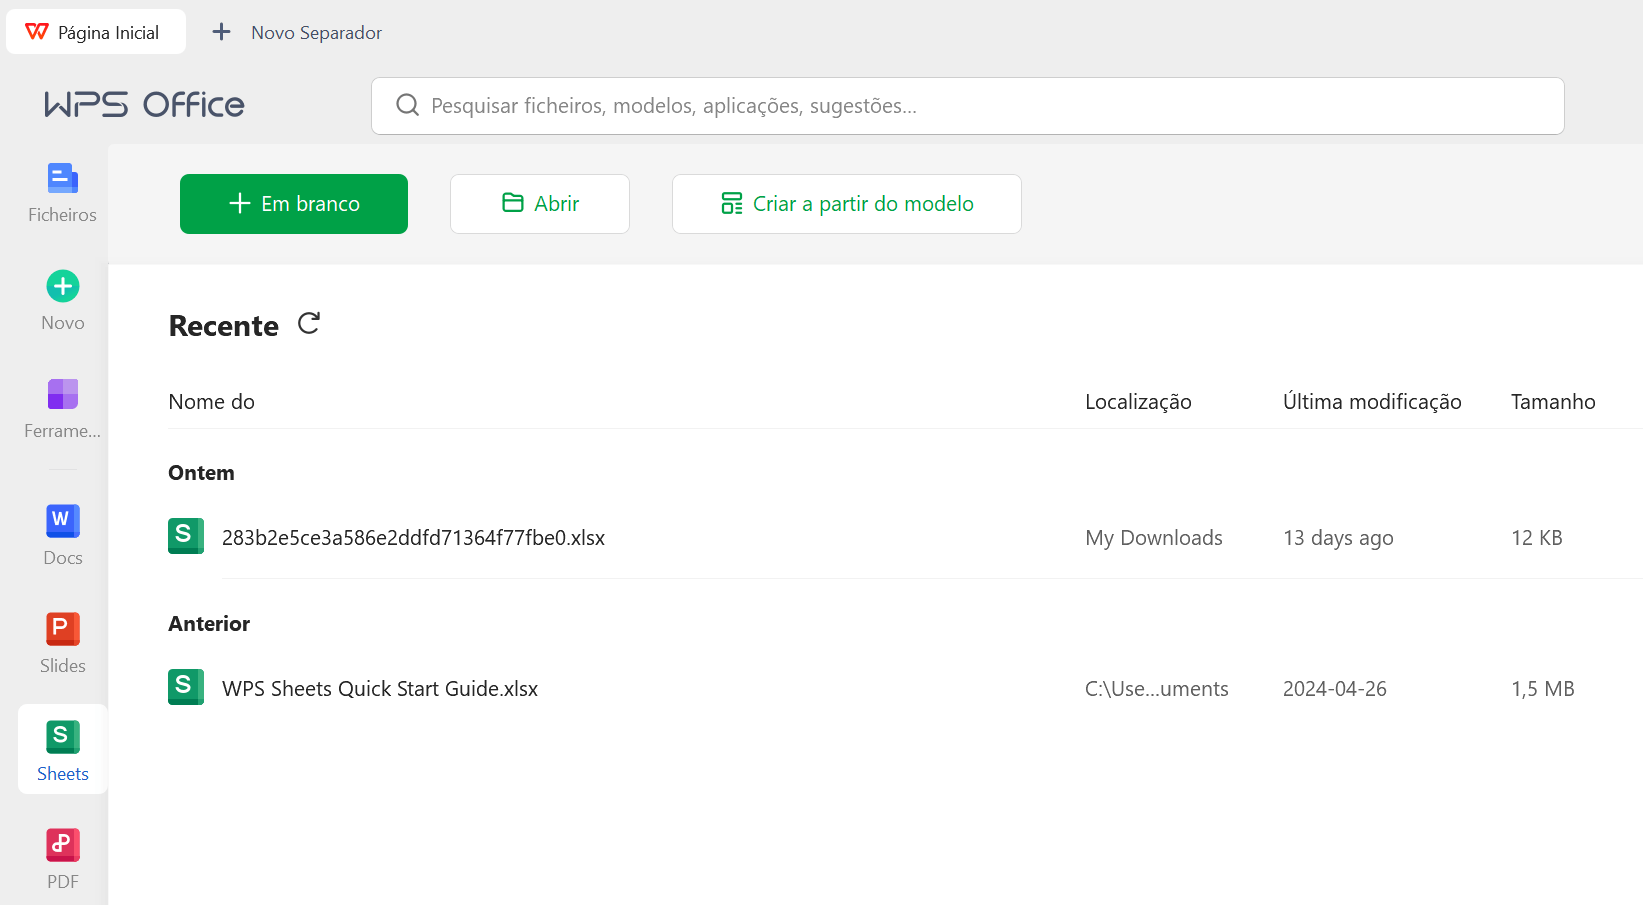Image resolution: width=1643 pixels, height=905 pixels.
Task: Focus the Pesquisar ficheiros search field
Action: pos(980,106)
